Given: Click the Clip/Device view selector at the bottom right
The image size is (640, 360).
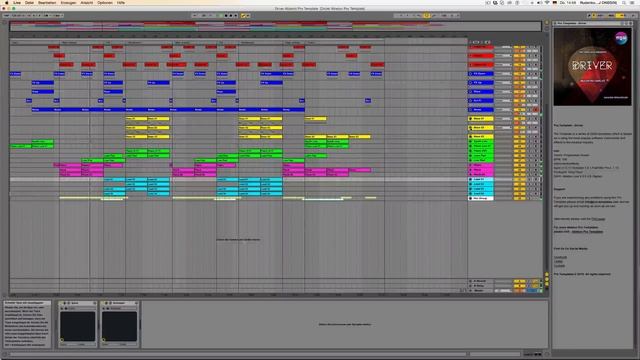Looking at the screenshot, I should point(532,354).
